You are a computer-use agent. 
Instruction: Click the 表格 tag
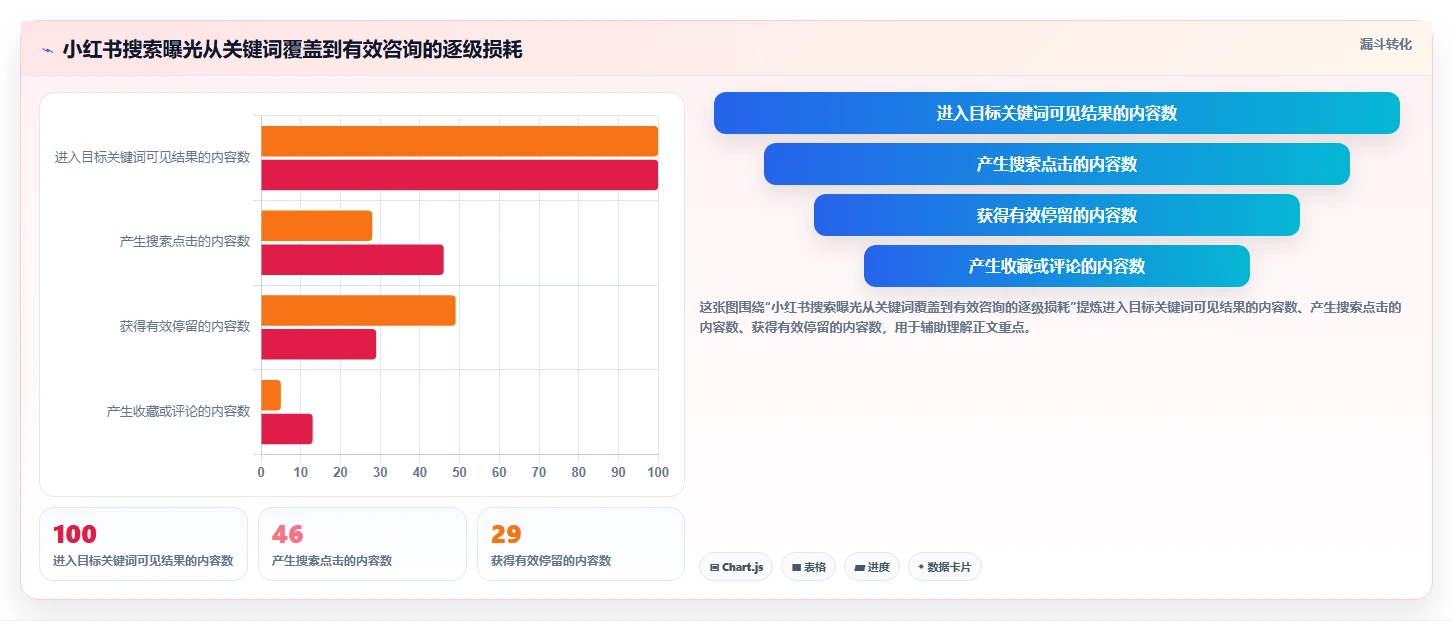(x=808, y=567)
